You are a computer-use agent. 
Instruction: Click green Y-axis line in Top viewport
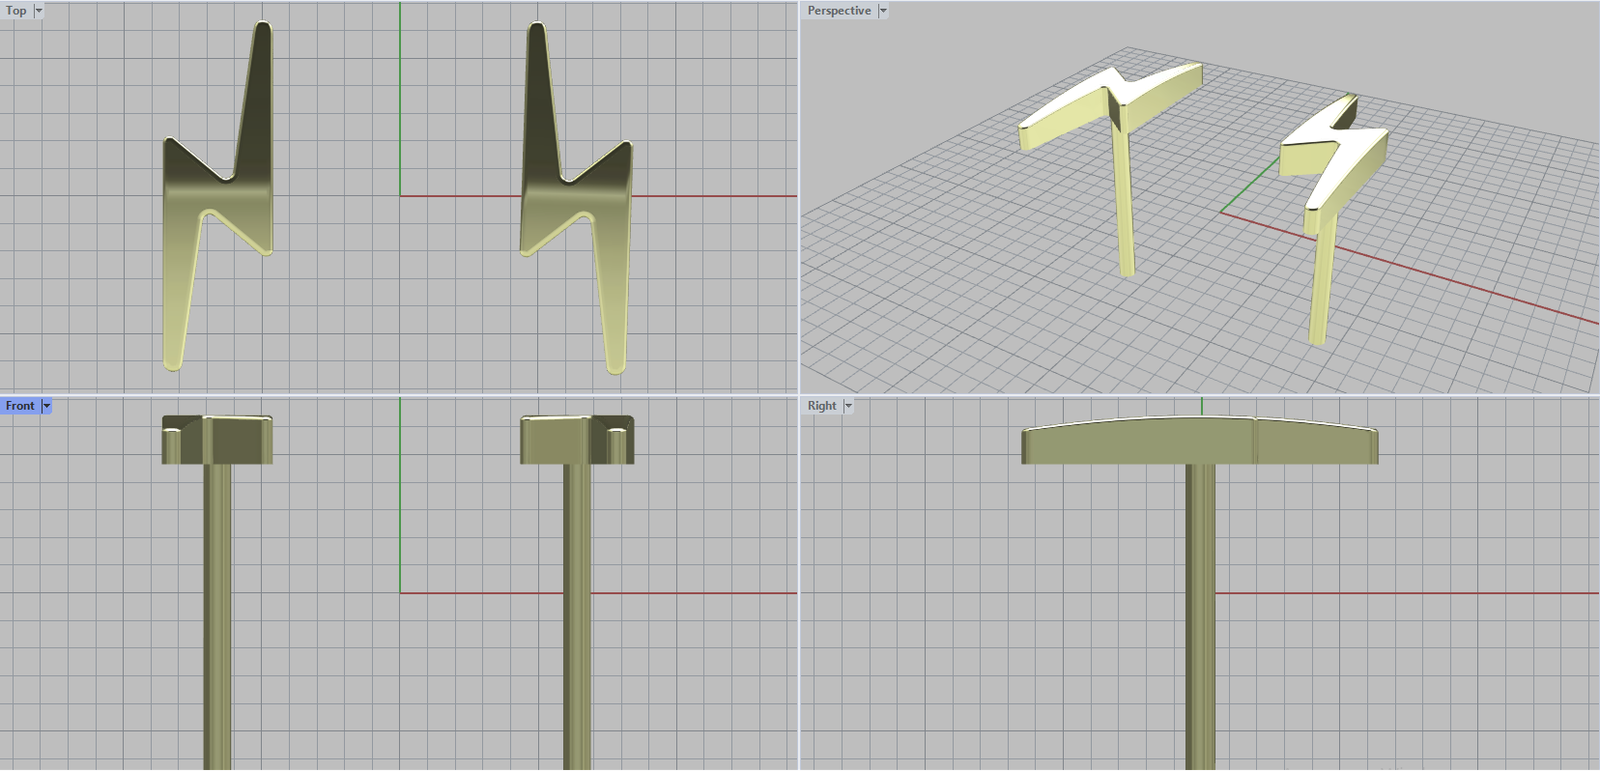tap(400, 100)
